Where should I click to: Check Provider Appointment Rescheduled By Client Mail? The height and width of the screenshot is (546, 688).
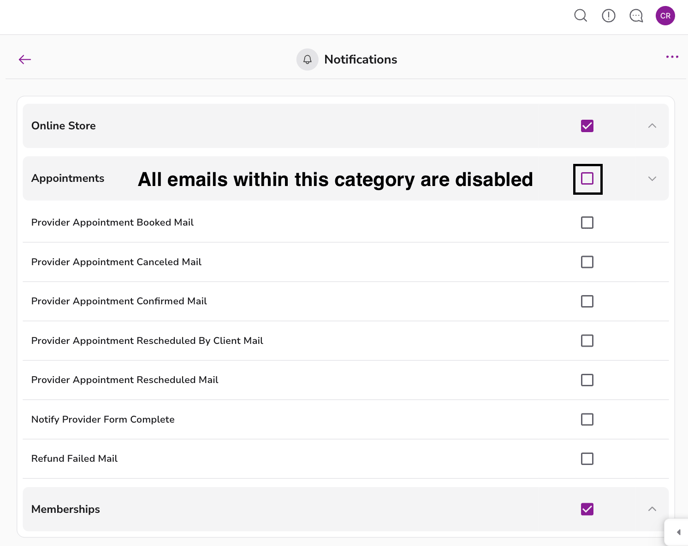(587, 341)
